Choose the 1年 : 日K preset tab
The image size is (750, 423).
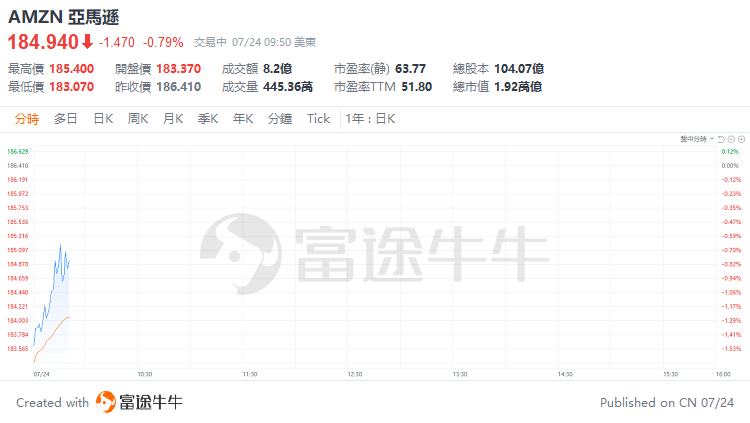tap(370, 119)
